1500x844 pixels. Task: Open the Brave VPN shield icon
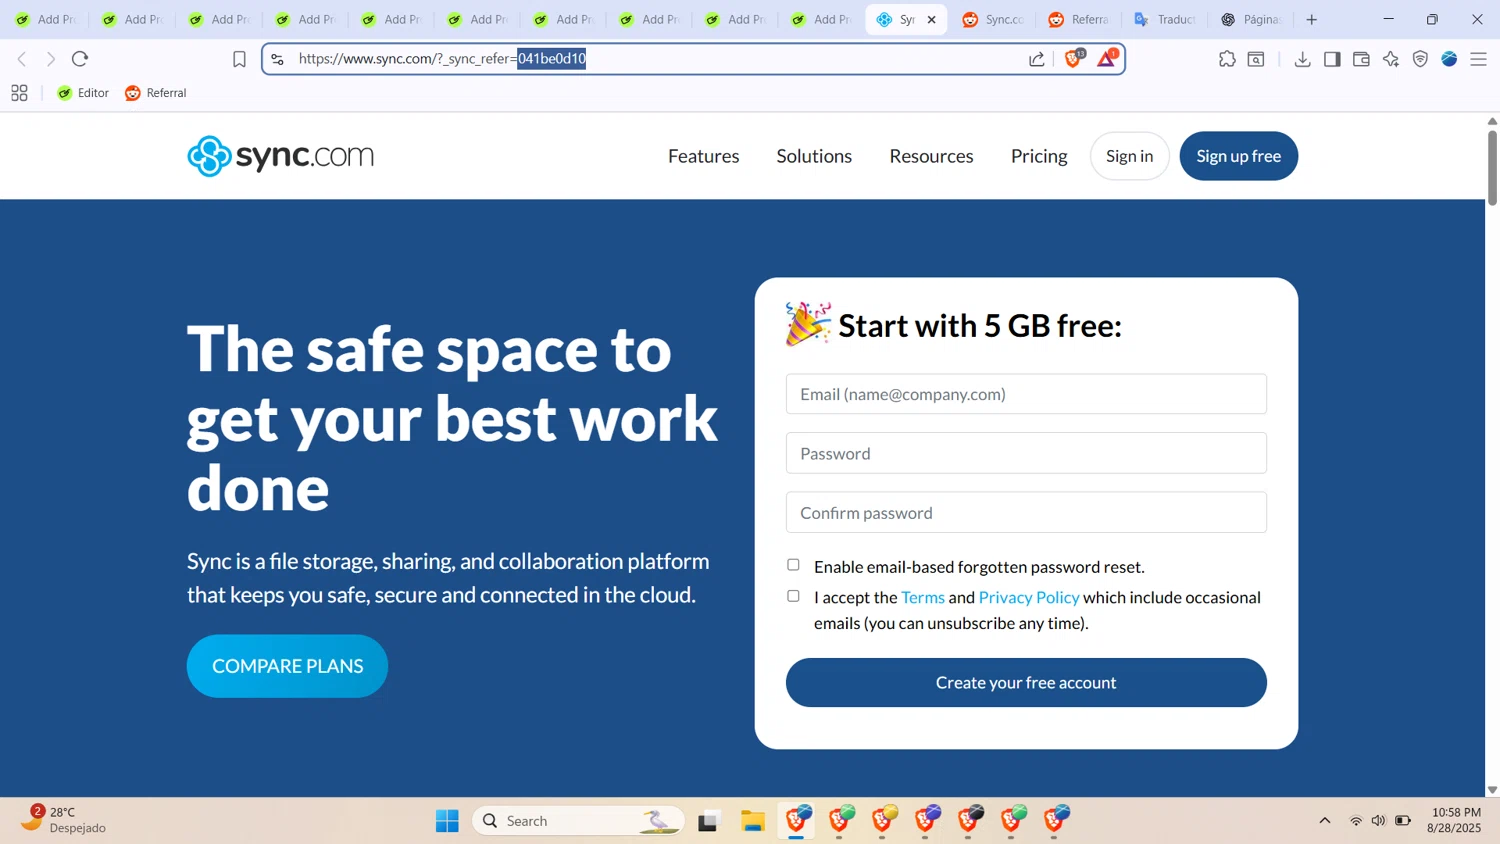pyautogui.click(x=1420, y=59)
